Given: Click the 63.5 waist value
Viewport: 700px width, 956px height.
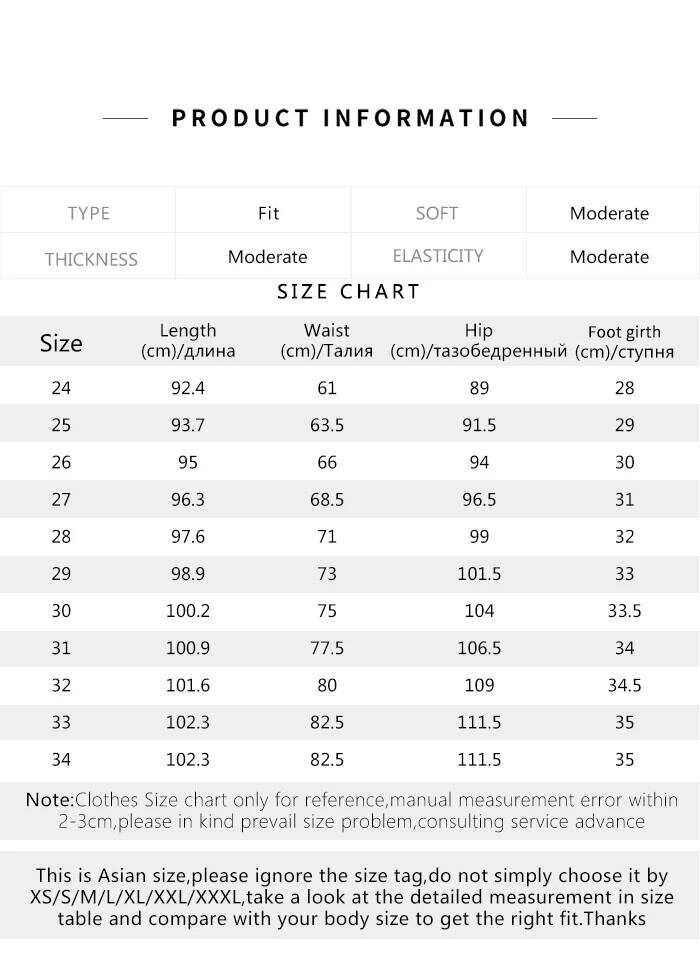Looking at the screenshot, I should [327, 425].
